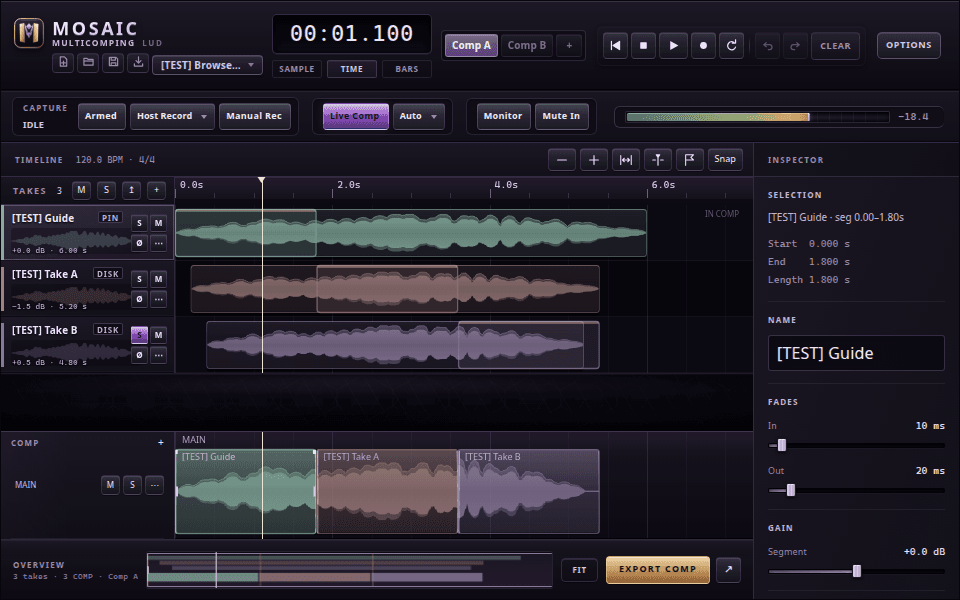Open the [TEST] Browse preset dropdown
This screenshot has height=600, width=960.
point(208,65)
